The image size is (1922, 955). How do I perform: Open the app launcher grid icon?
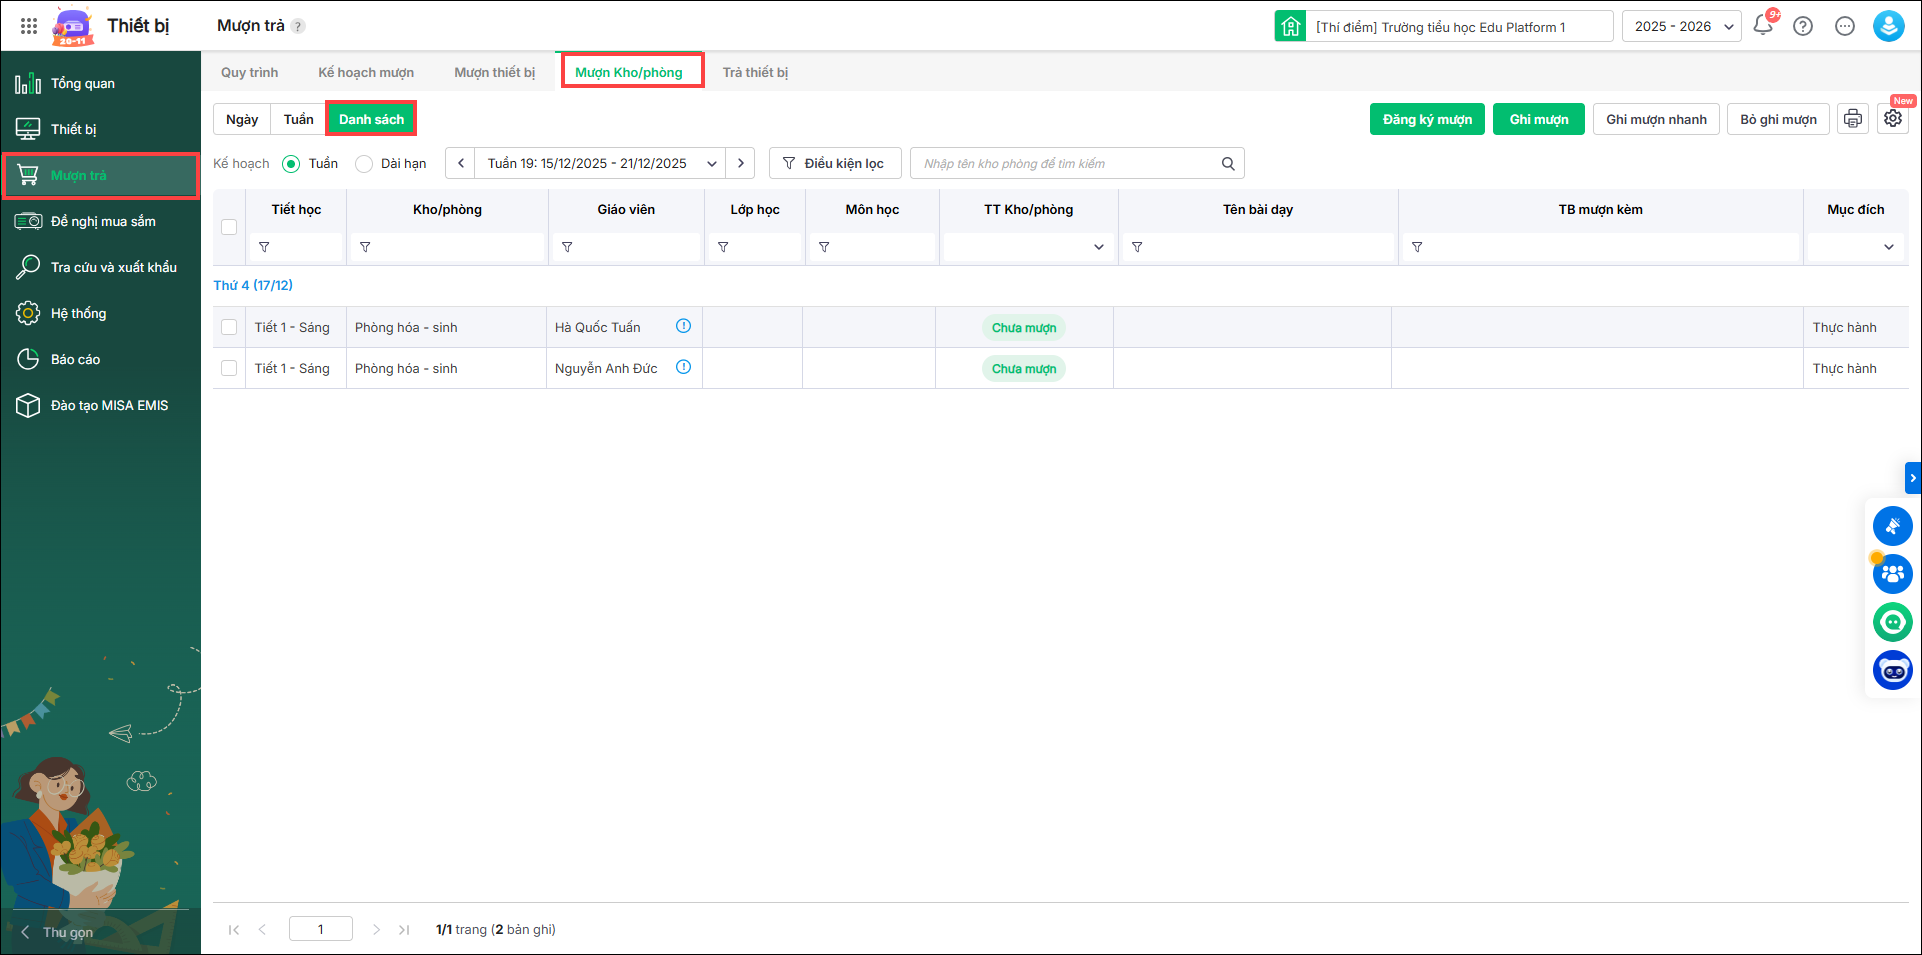(29, 26)
